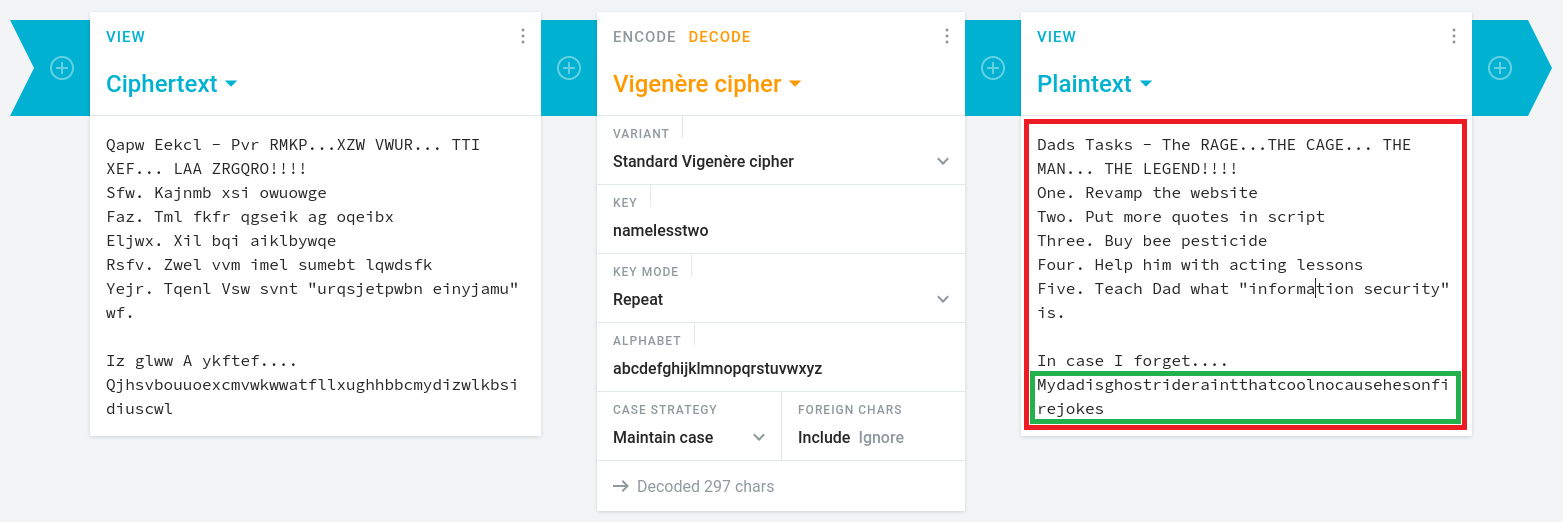The width and height of the screenshot is (1563, 522).
Task: Open the Plaintext view type selector
Action: (1095, 84)
